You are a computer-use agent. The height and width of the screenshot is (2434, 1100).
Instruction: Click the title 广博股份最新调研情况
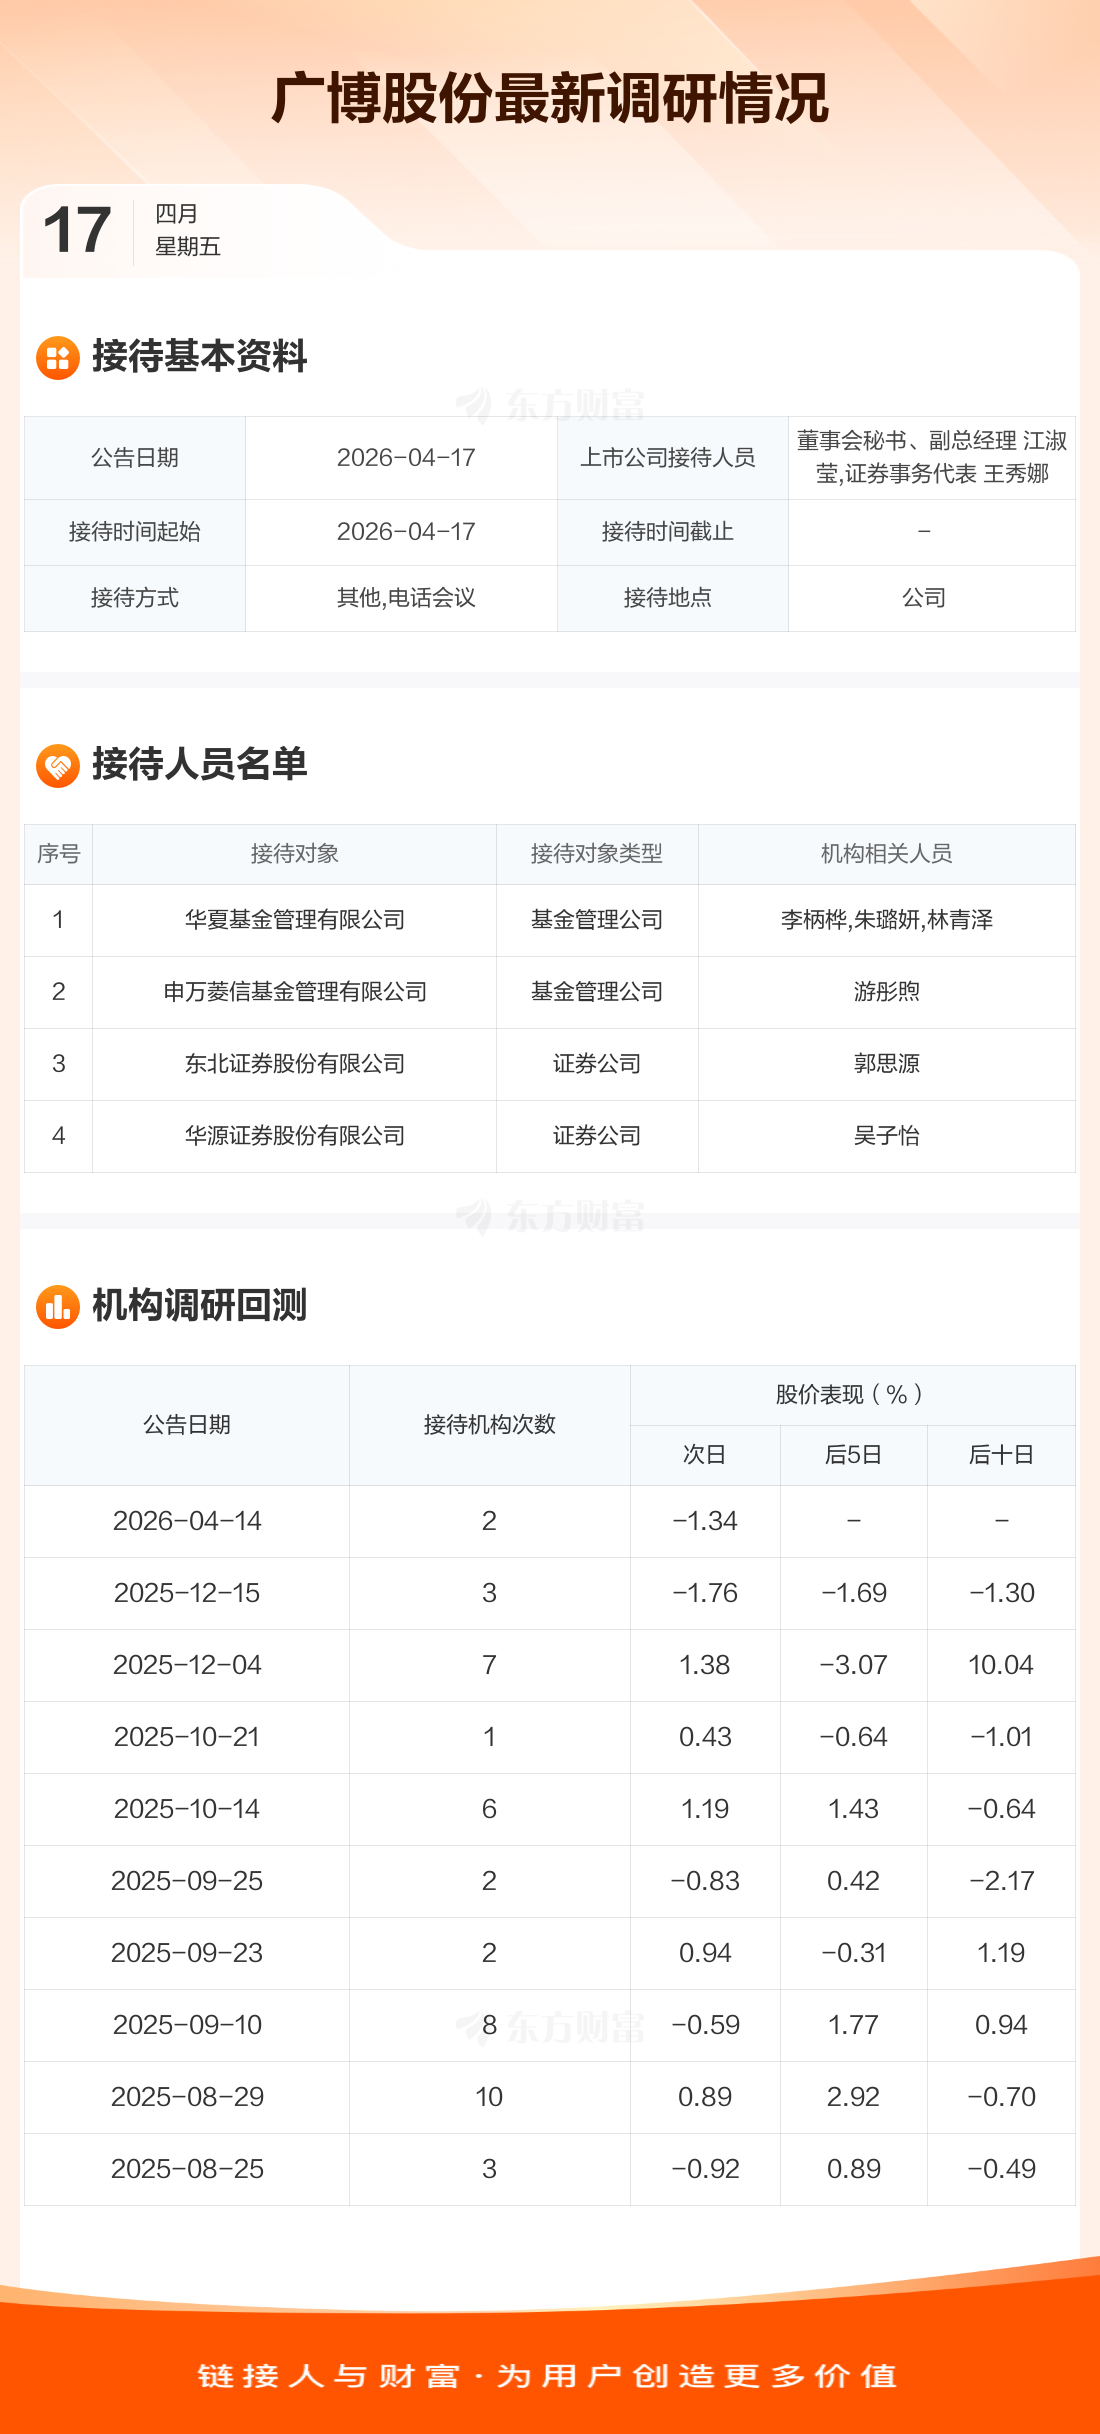click(550, 98)
